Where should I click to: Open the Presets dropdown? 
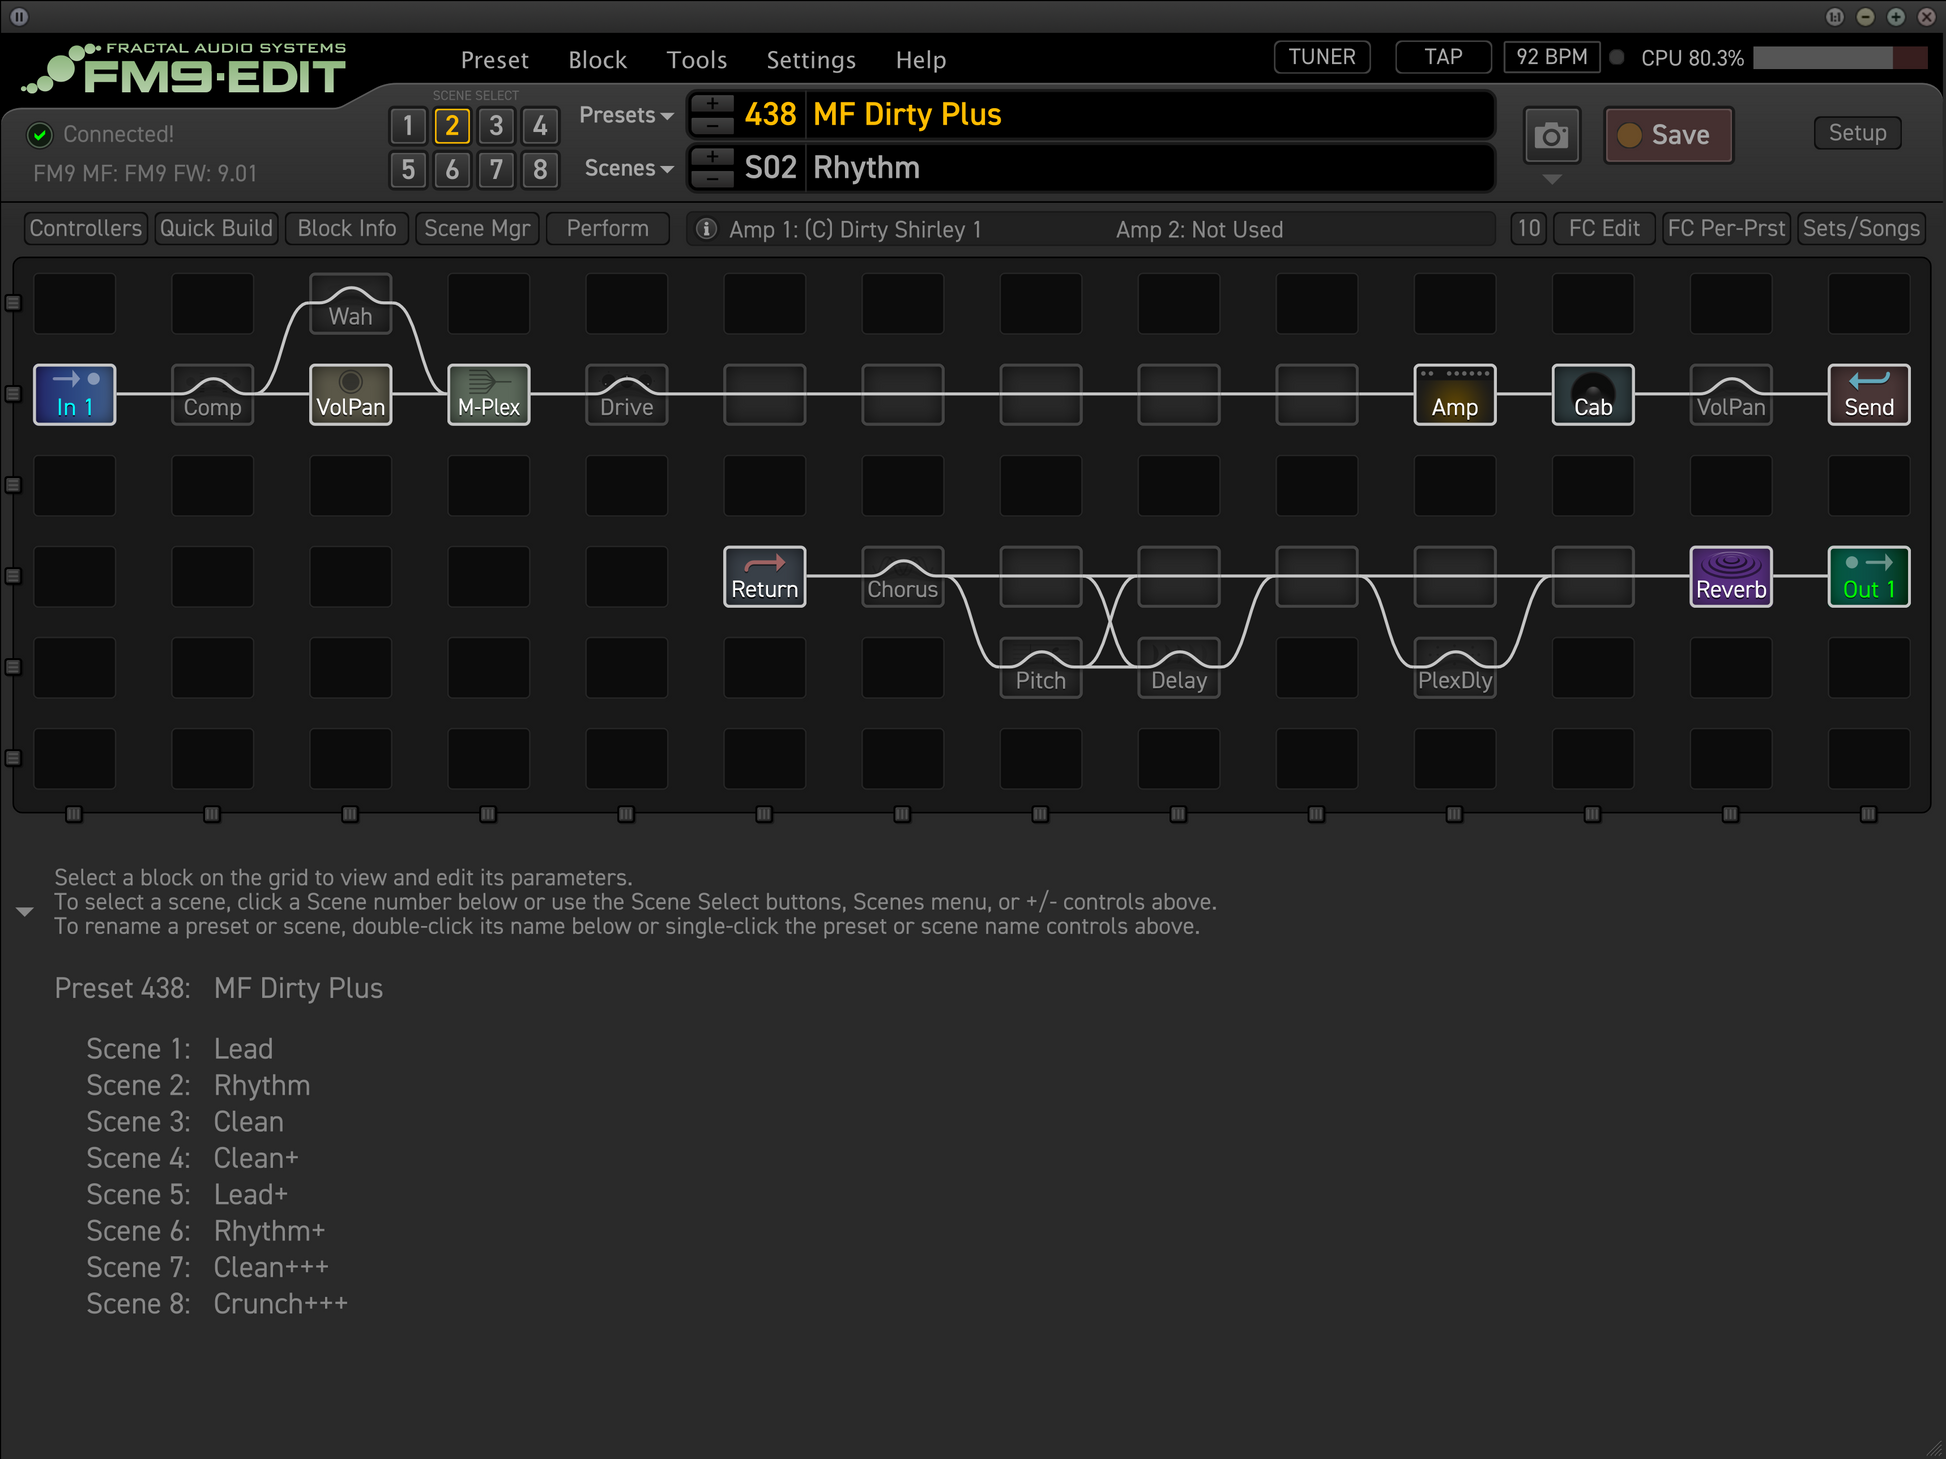[x=626, y=115]
